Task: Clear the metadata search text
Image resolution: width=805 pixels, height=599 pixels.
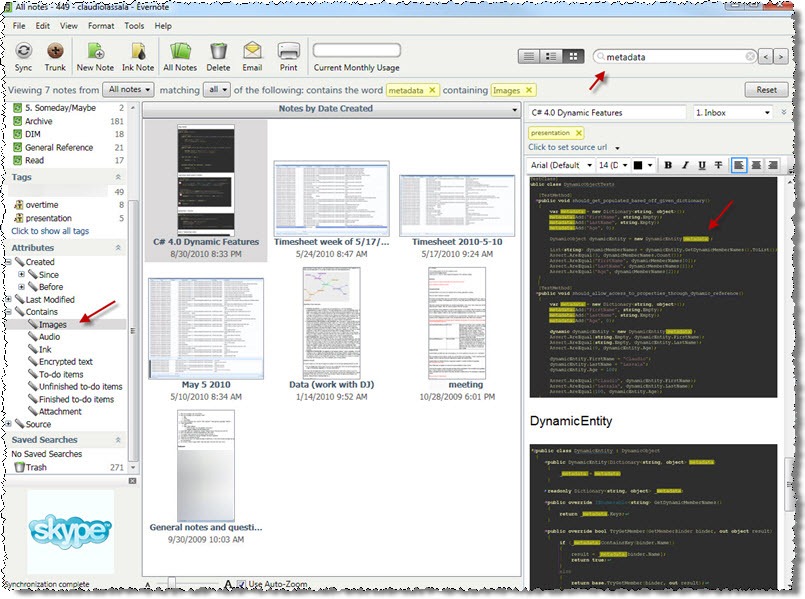Action: [x=750, y=56]
